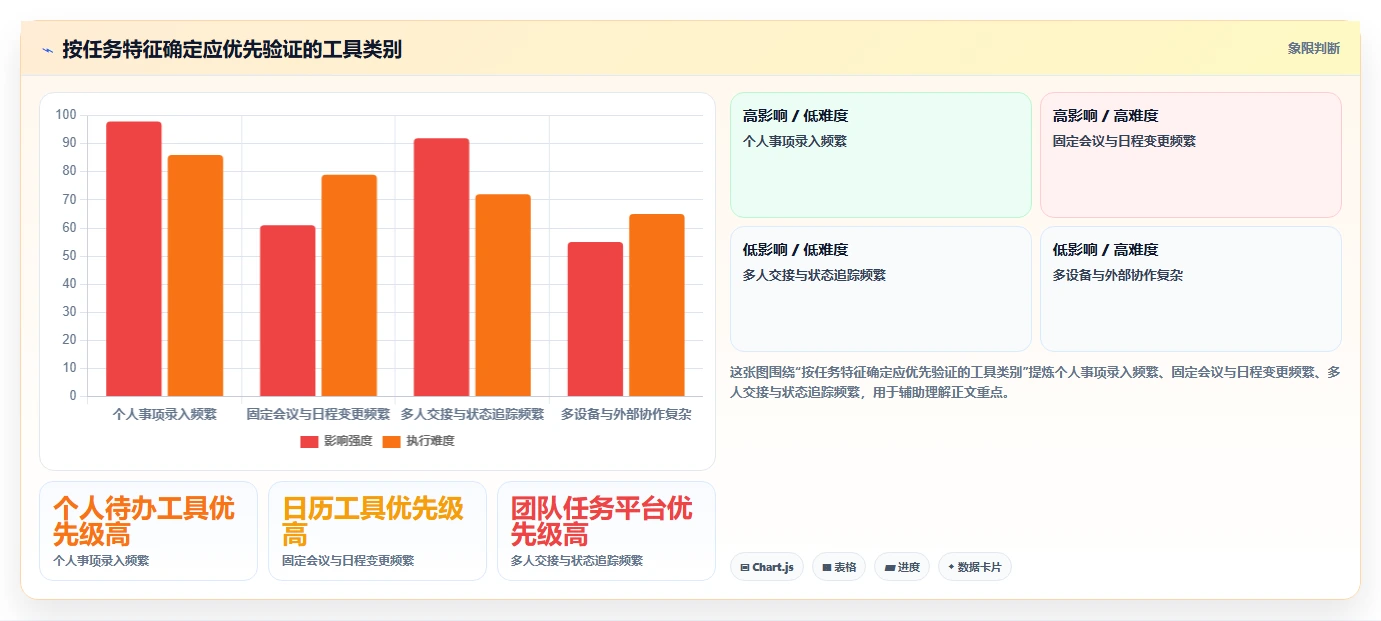
Task: Click the 象限判断 label in the header
Action: click(x=1313, y=48)
